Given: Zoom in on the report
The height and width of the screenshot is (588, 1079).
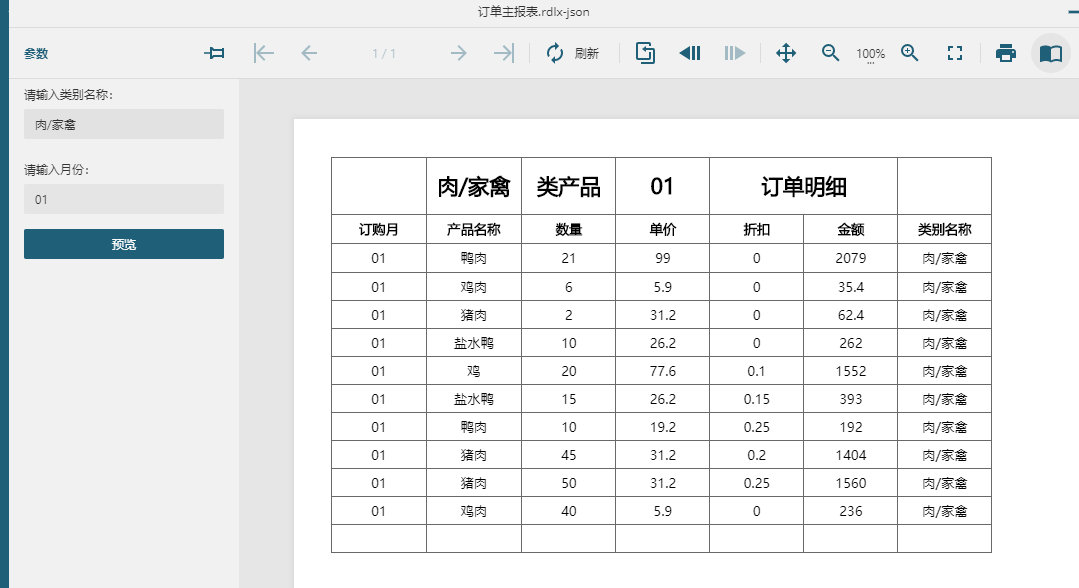Looking at the screenshot, I should pyautogui.click(x=910, y=53).
